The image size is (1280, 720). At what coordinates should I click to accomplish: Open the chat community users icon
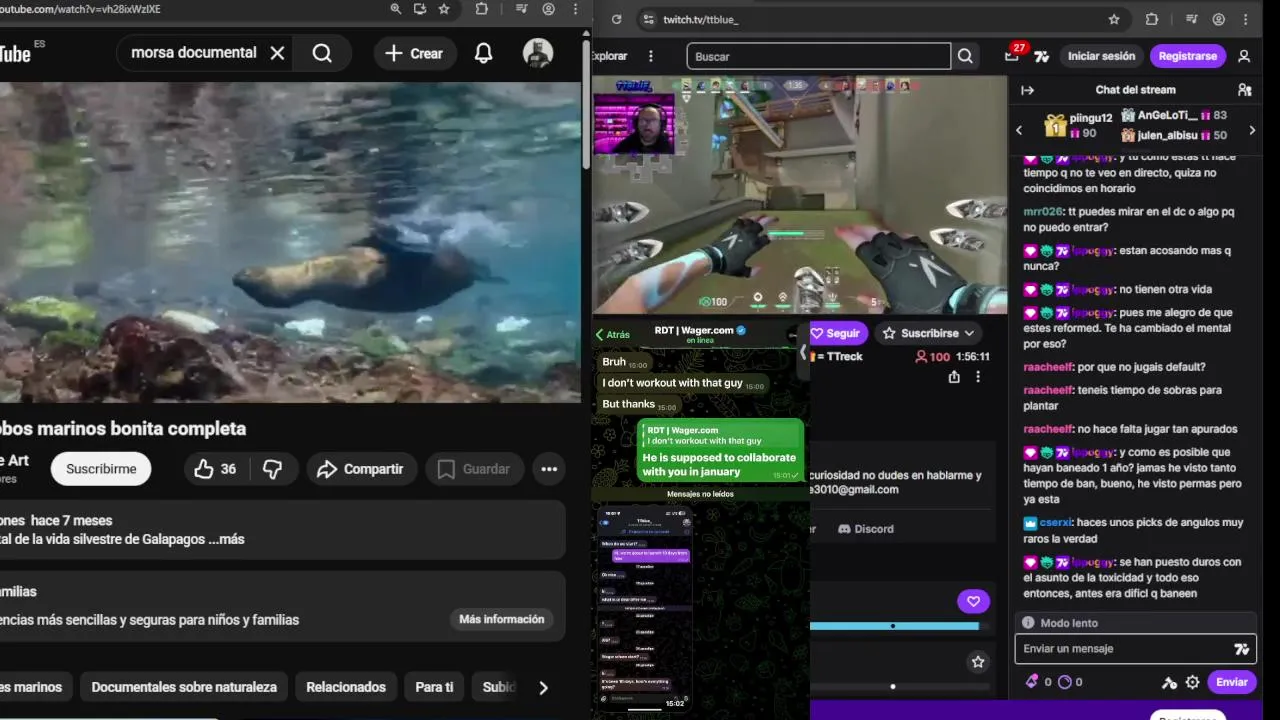1244,90
